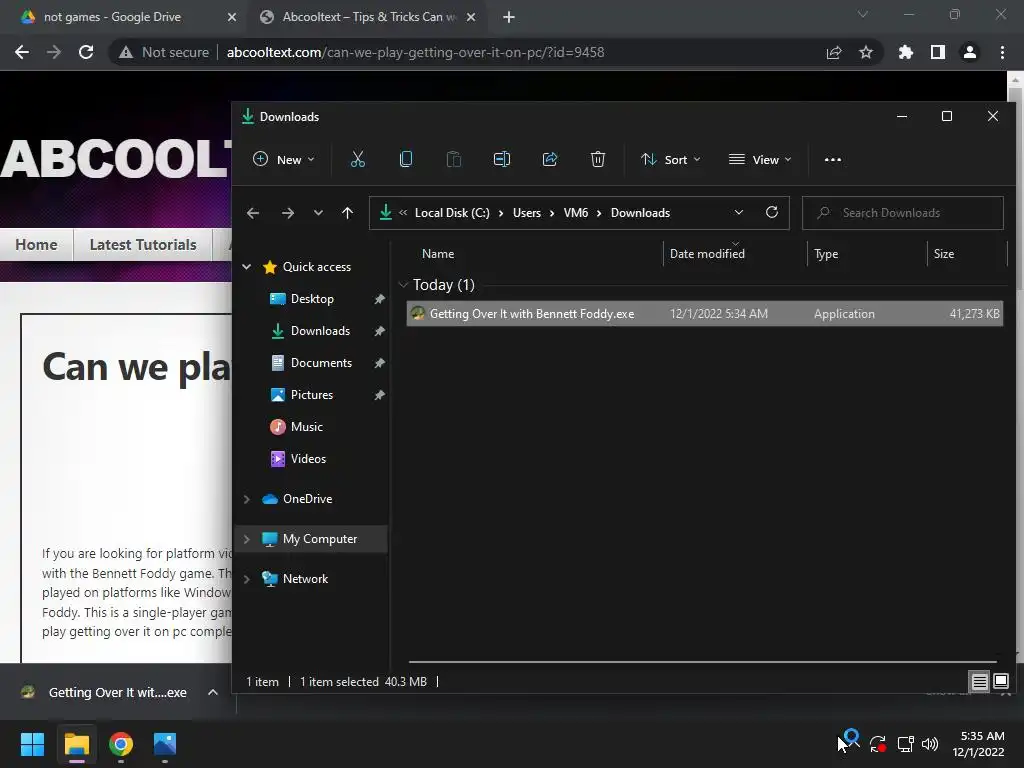This screenshot has height=768, width=1024.
Task: Close the Abcooltext browser tab
Action: 471,17
